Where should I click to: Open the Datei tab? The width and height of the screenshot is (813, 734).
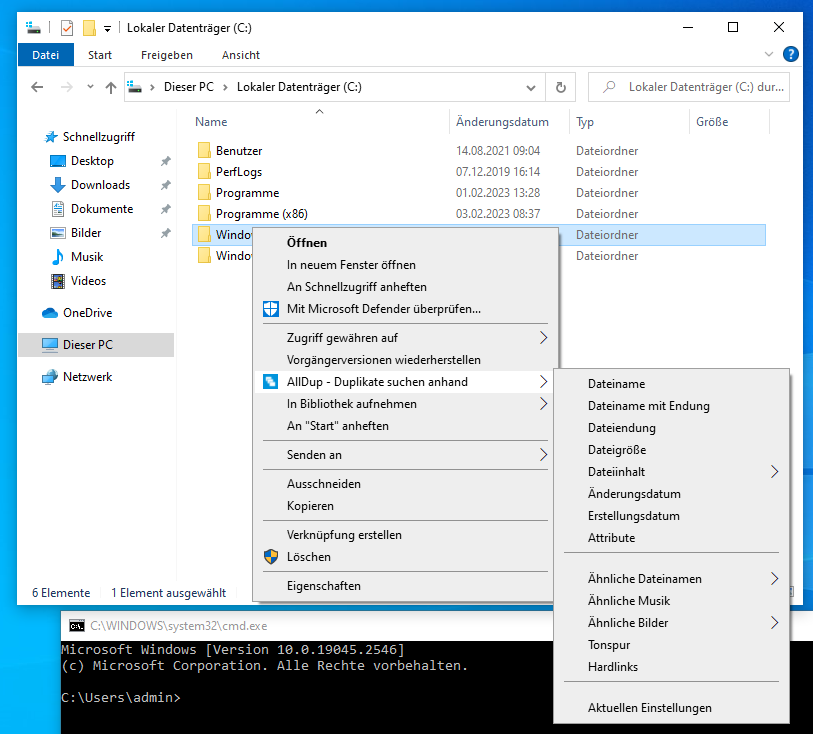[46, 55]
